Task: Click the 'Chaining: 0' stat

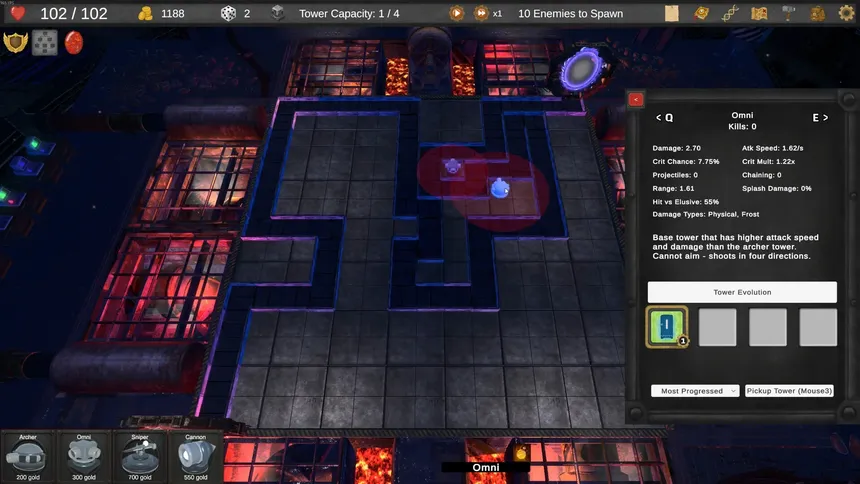Action: (761, 175)
